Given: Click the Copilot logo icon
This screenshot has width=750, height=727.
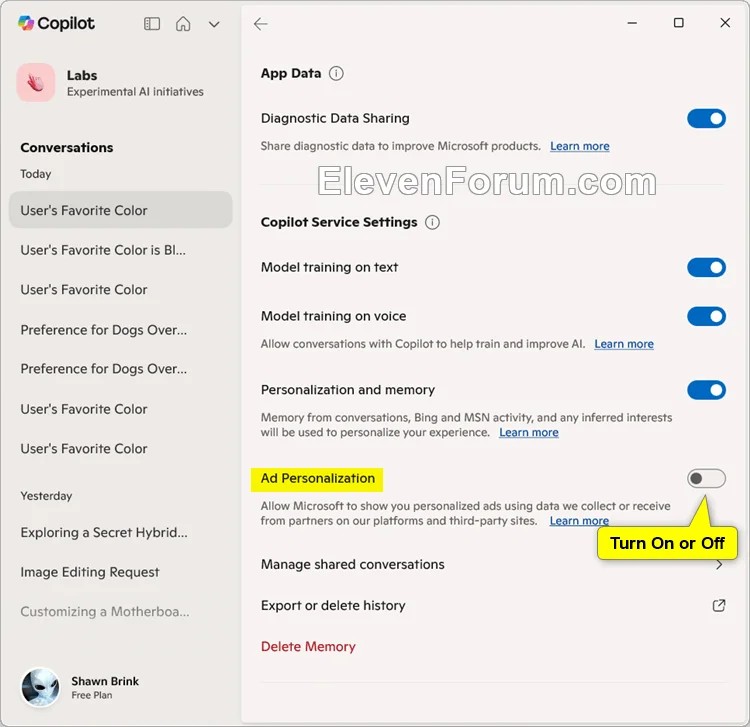Looking at the screenshot, I should click(26, 23).
